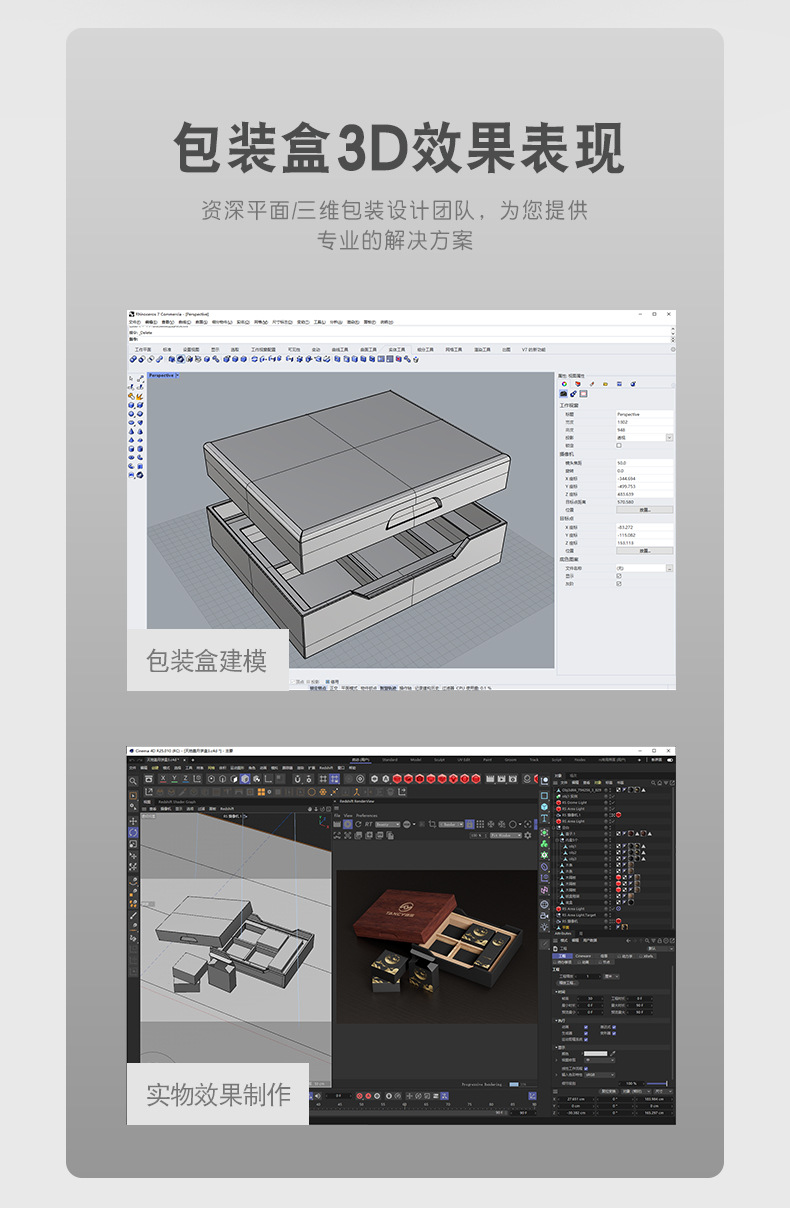This screenshot has width=790, height=1208.
Task: Enable the 锁定 checkbox in Rhino properties
Action: (619, 445)
